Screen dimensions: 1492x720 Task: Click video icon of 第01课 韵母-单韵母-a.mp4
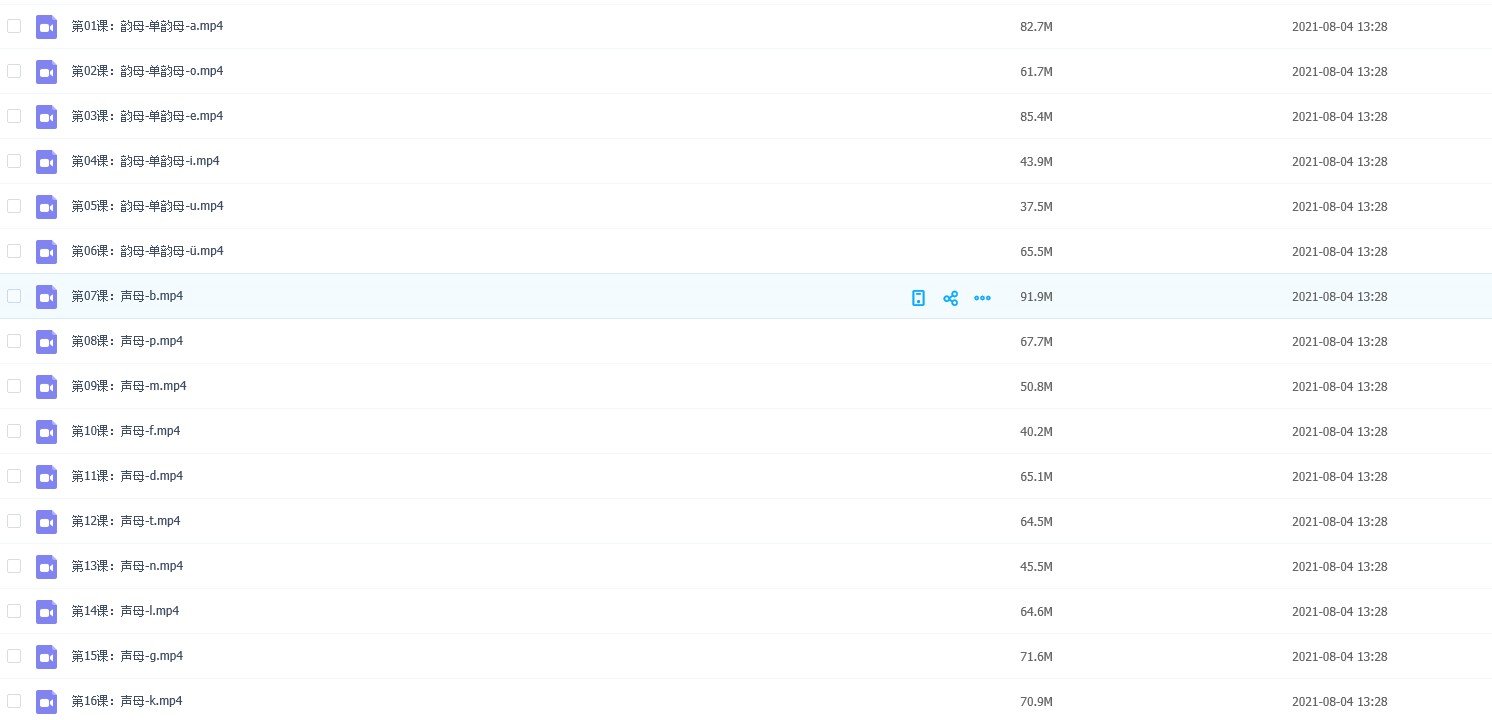coord(46,27)
